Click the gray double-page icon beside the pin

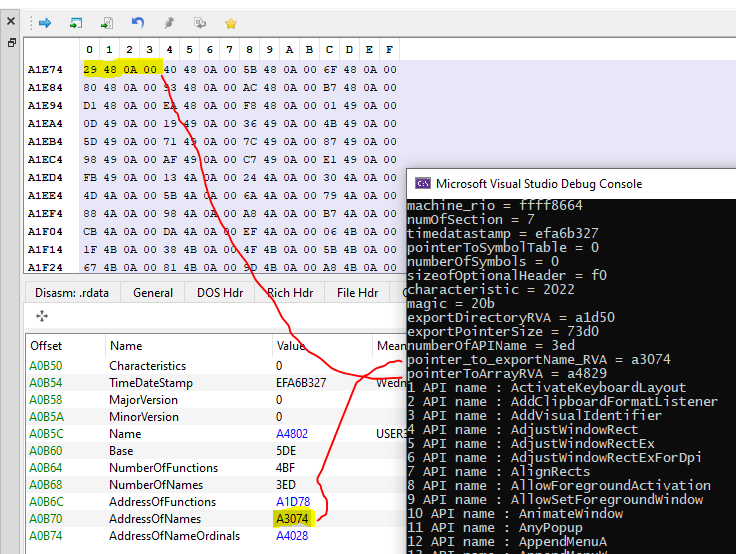click(200, 22)
